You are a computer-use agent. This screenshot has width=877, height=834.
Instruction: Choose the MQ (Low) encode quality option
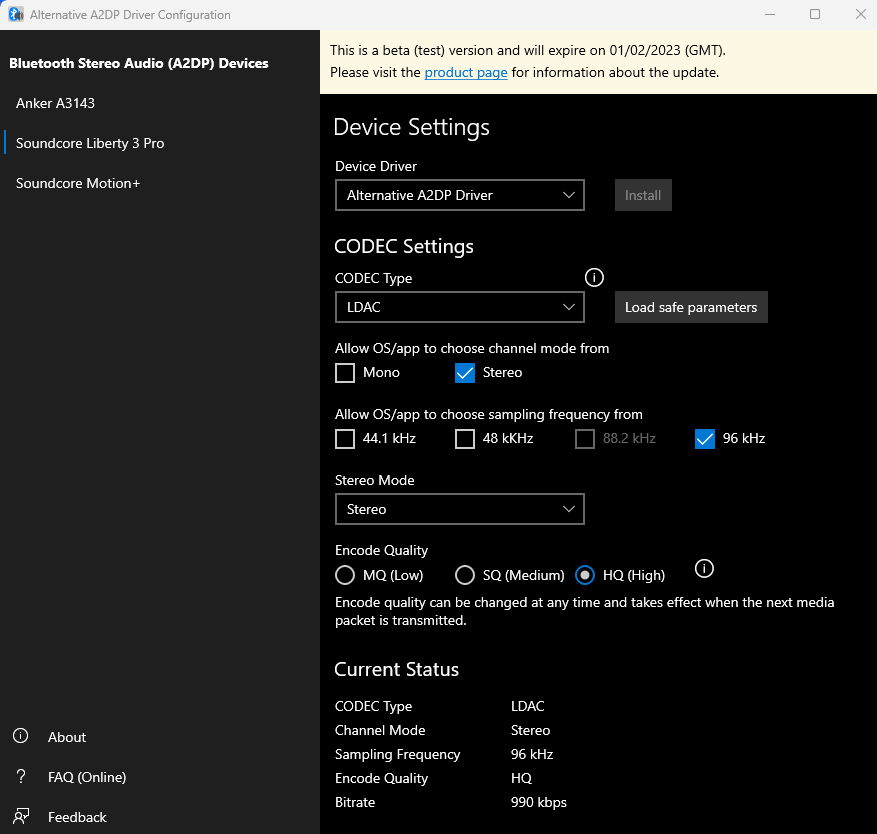coord(345,575)
